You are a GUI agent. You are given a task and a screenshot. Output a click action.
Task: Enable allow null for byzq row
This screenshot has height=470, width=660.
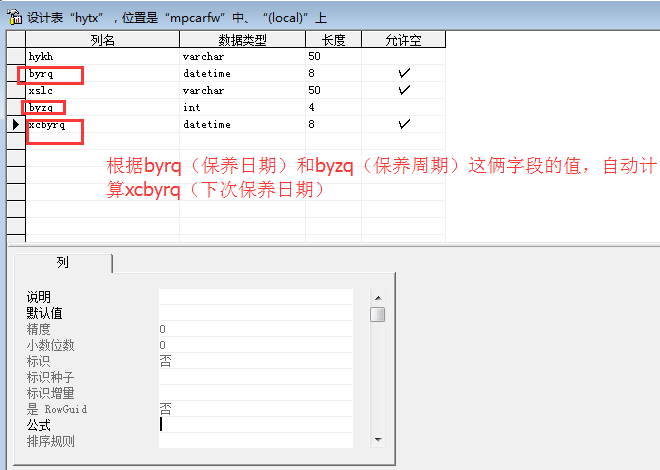click(404, 107)
